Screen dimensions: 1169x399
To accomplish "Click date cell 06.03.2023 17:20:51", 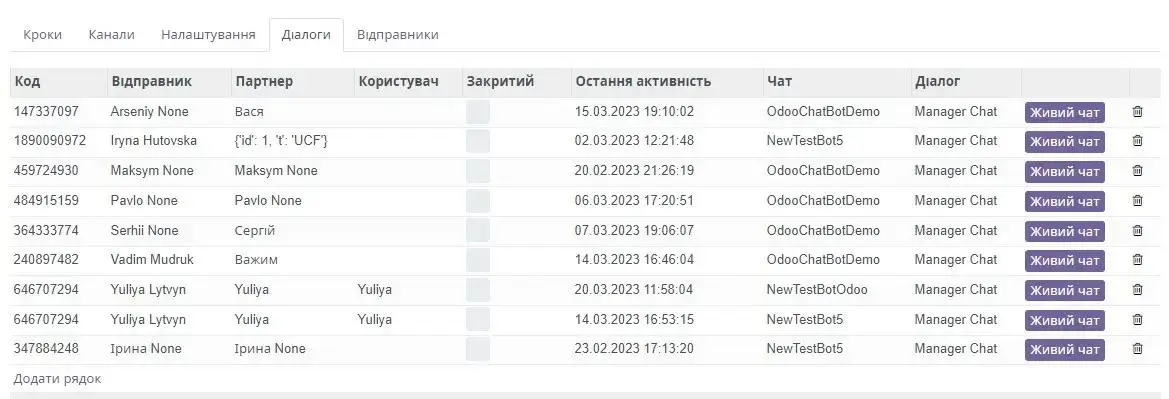I will click(634, 201).
